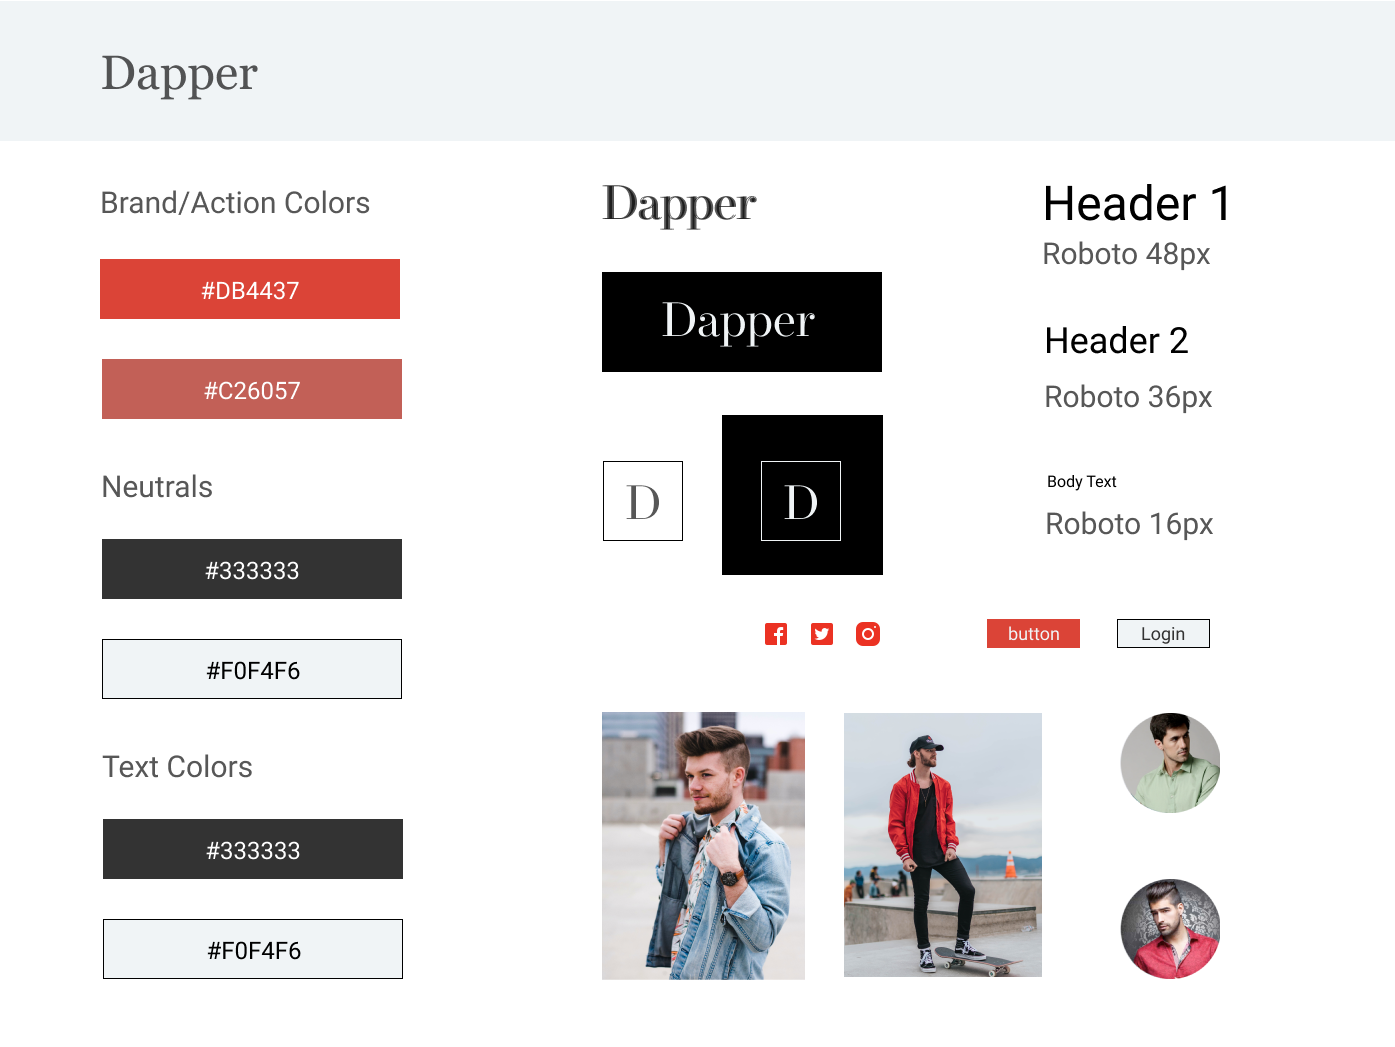The width and height of the screenshot is (1395, 1047).
Task: Click the Header 2 sample text
Action: [1116, 341]
